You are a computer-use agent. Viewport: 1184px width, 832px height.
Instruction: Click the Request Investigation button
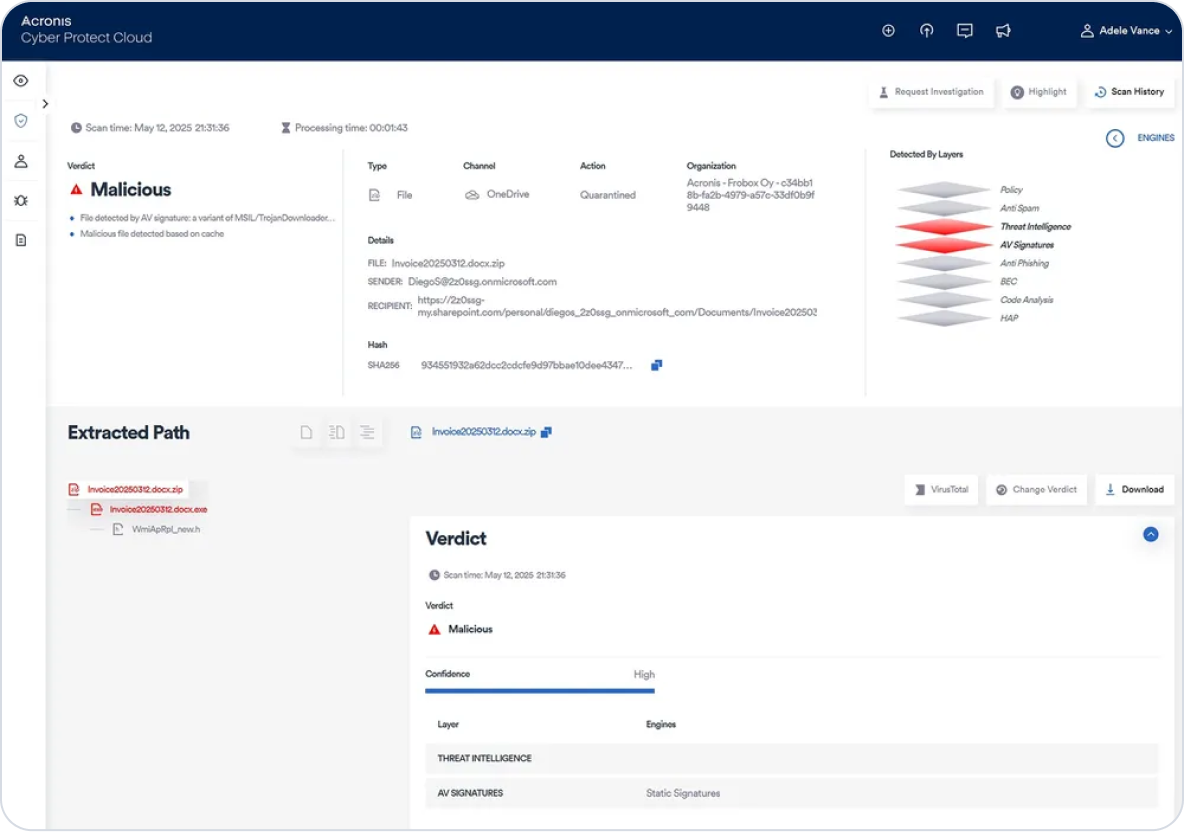coord(930,91)
